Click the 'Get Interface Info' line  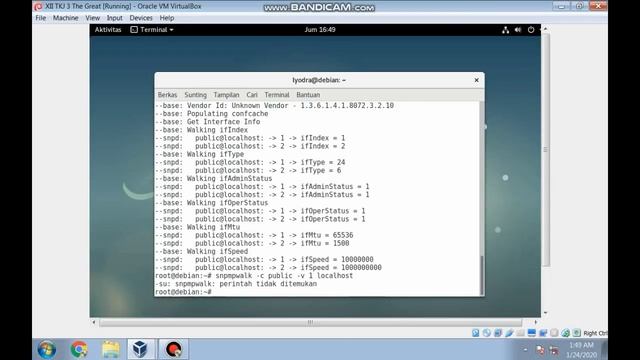207,122
